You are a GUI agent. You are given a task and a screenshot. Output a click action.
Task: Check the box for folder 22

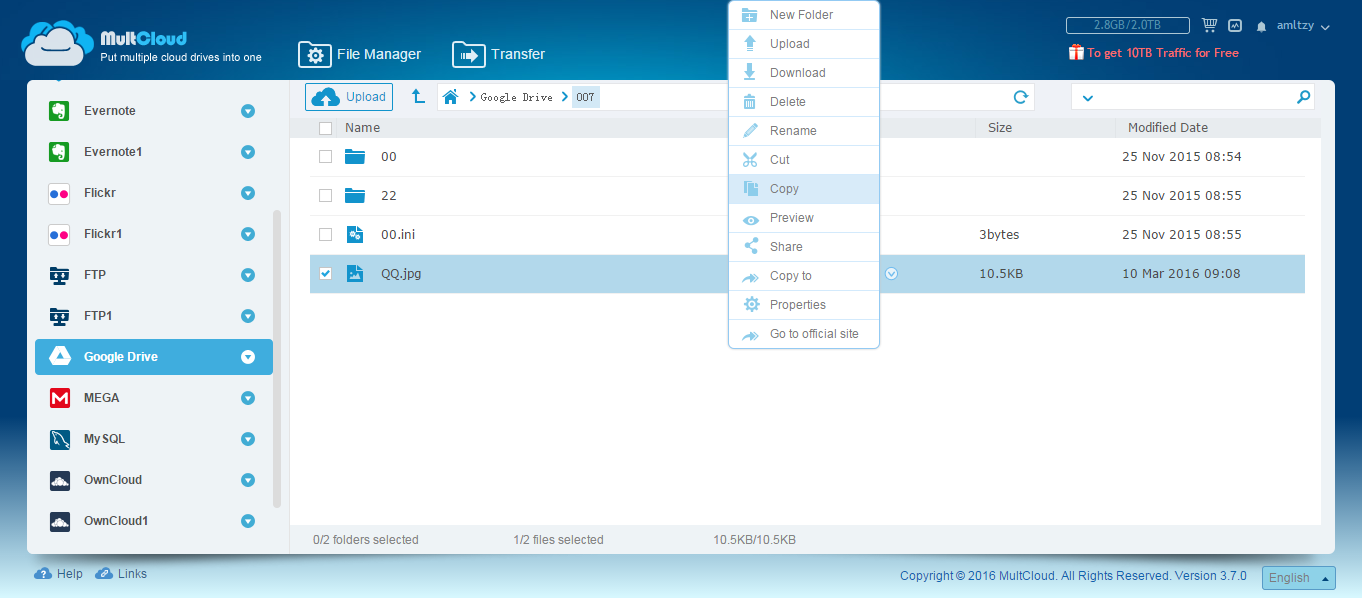[325, 196]
